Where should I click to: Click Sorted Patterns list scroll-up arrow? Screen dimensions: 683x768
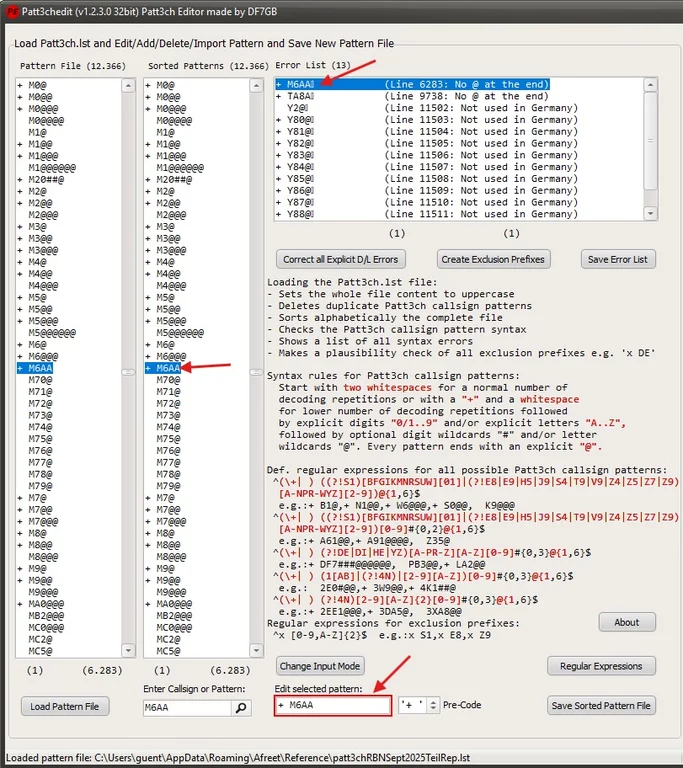(255, 86)
